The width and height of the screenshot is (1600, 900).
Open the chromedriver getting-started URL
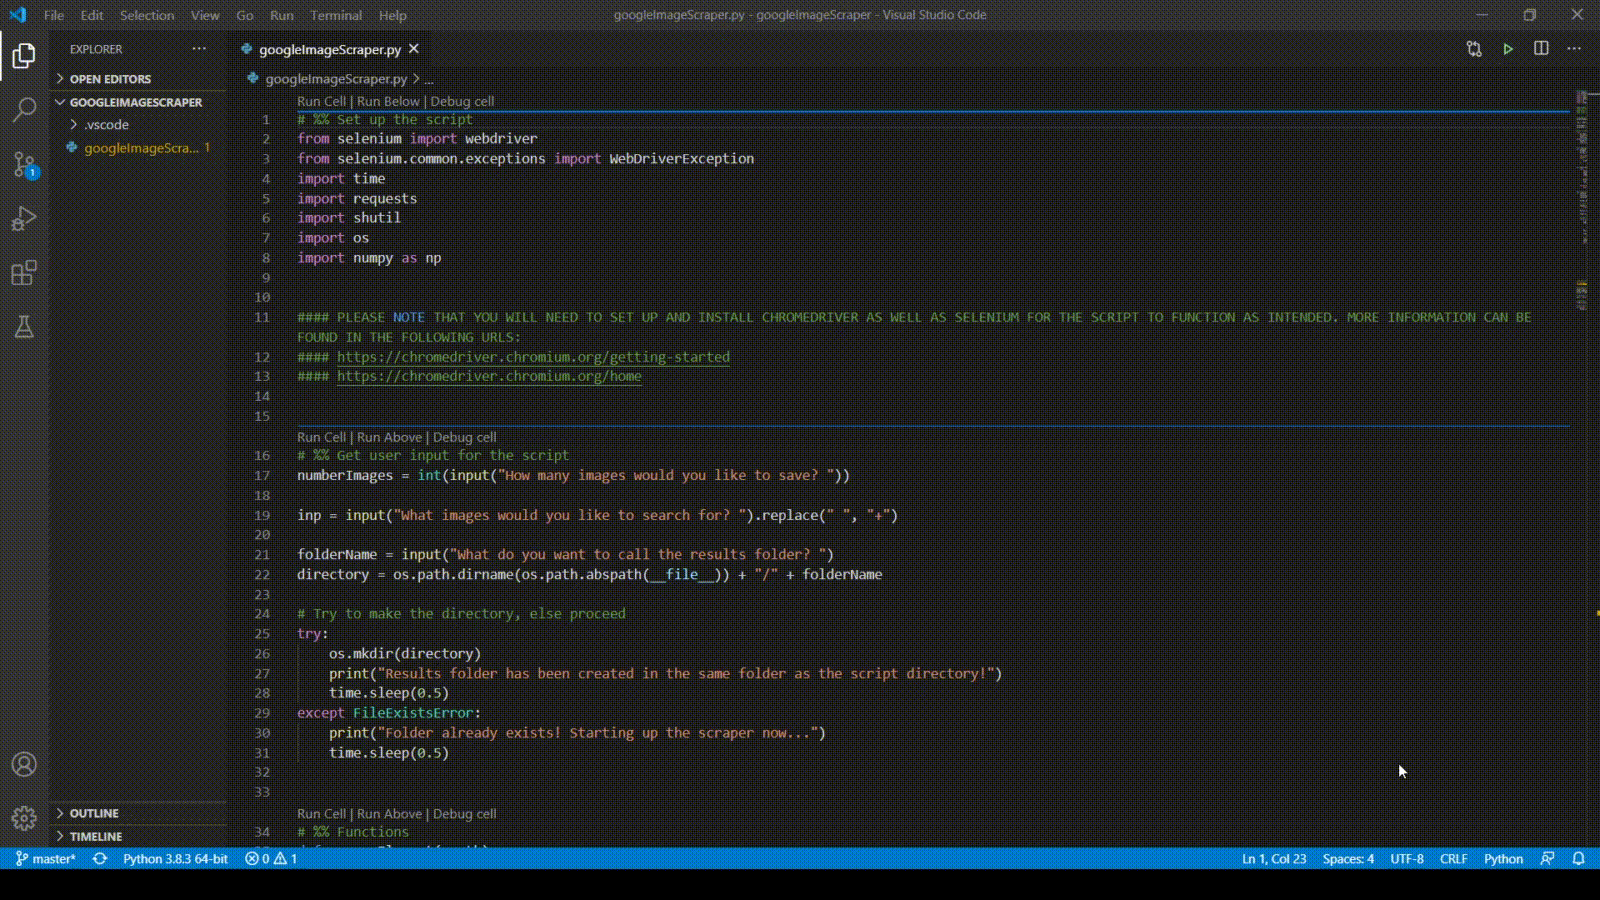[533, 357]
